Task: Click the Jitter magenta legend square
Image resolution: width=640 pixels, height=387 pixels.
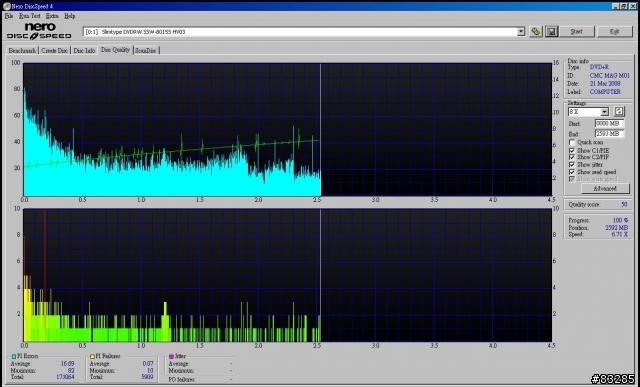Action: (171, 356)
